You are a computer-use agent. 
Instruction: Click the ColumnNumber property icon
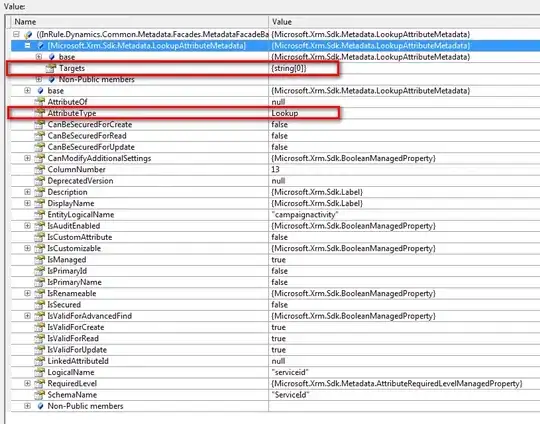(40, 169)
